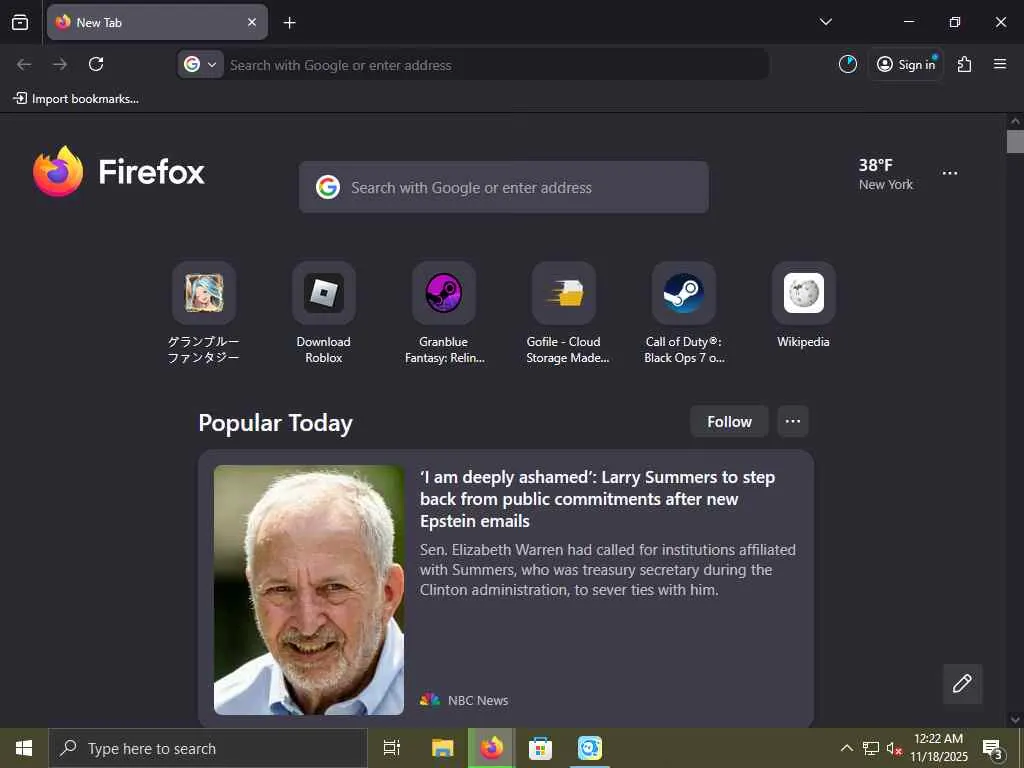
Task: Reload the current page
Action: pos(96,64)
